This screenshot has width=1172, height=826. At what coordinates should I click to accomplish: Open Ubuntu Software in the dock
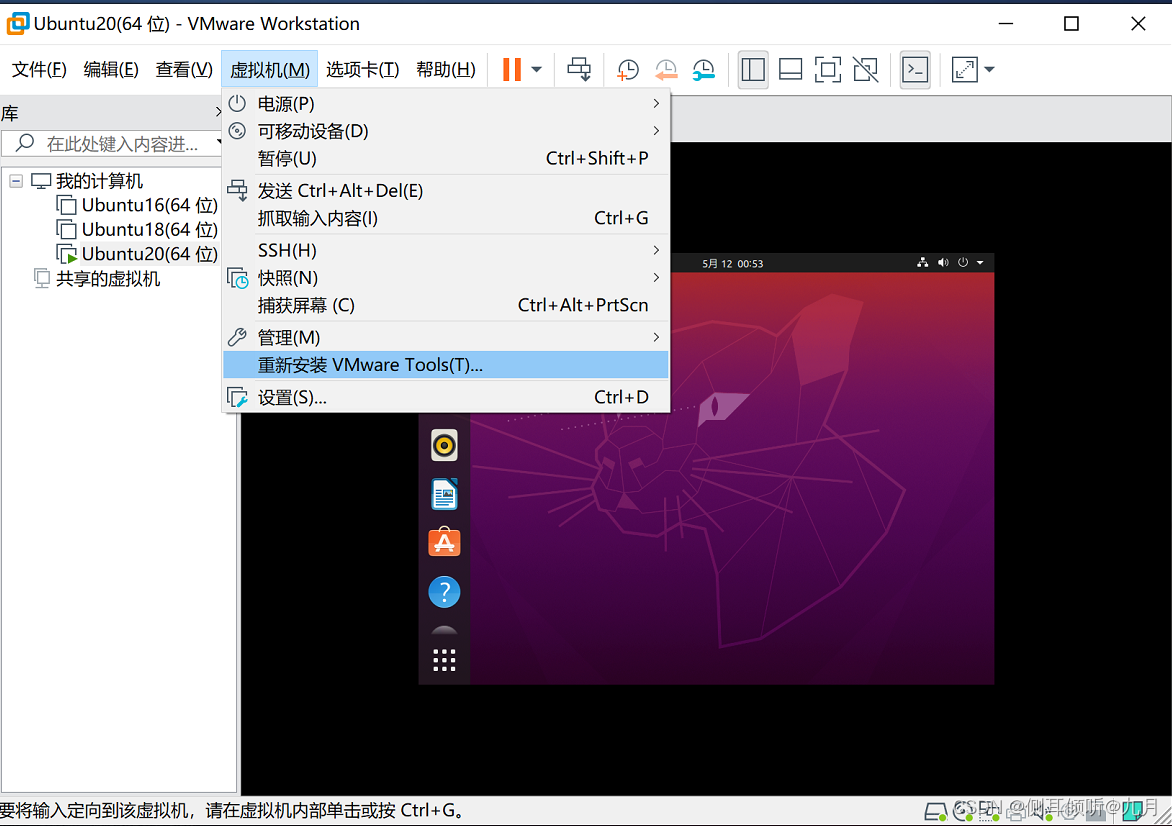pos(444,543)
